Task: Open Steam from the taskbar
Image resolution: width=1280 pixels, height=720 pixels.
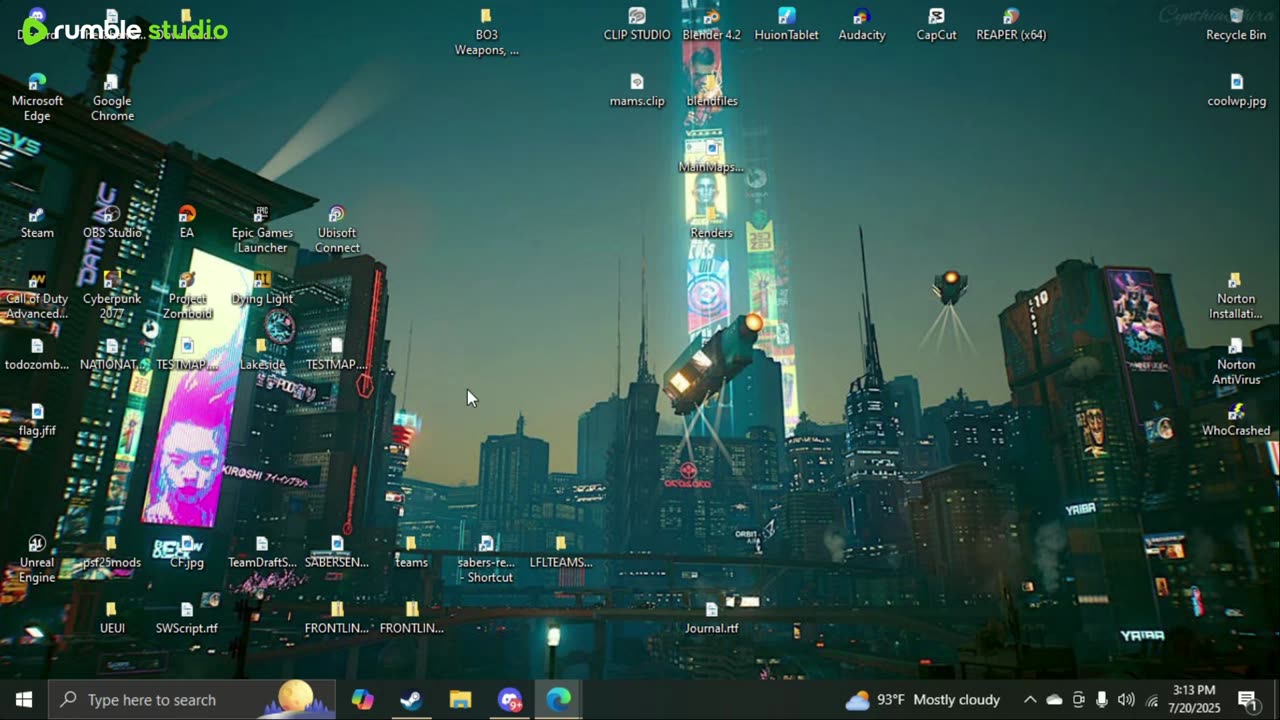Action: tap(411, 699)
